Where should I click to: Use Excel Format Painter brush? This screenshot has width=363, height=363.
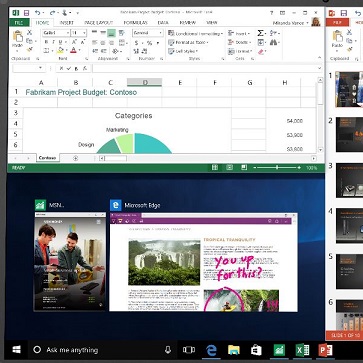point(29,50)
